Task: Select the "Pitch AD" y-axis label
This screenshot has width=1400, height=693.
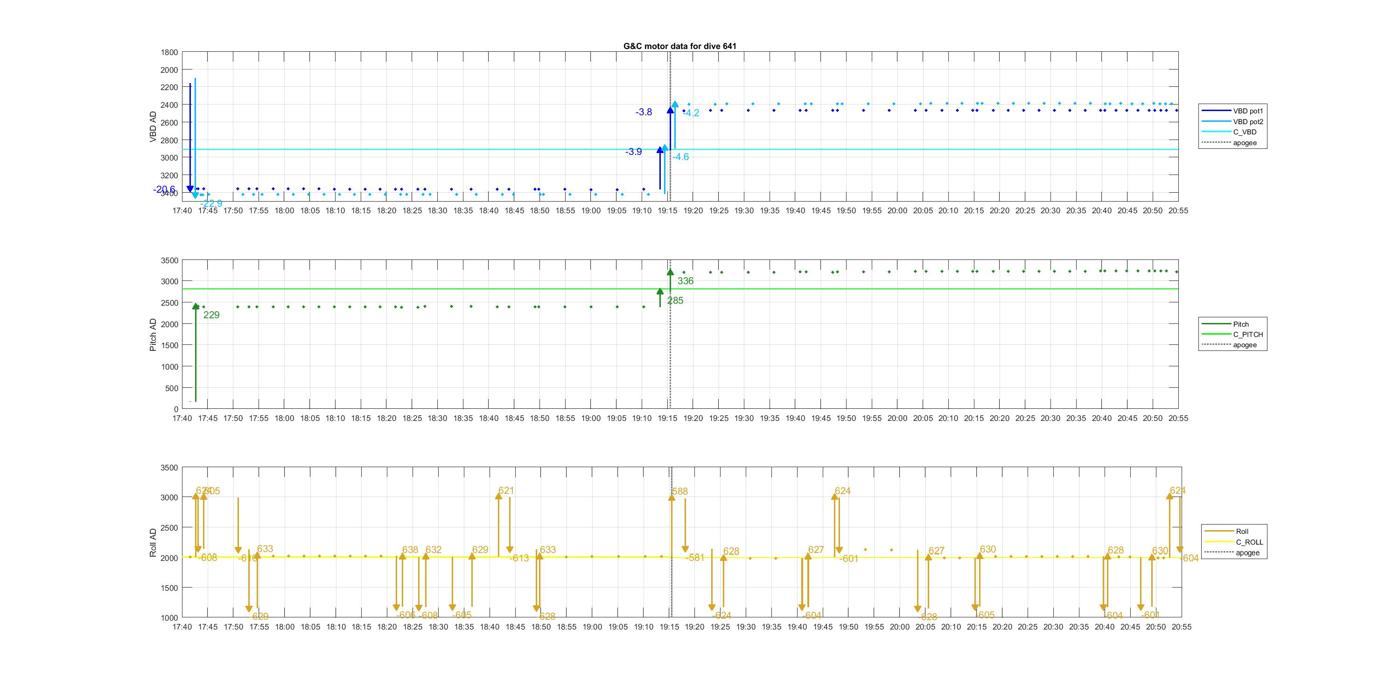Action: pos(154,334)
